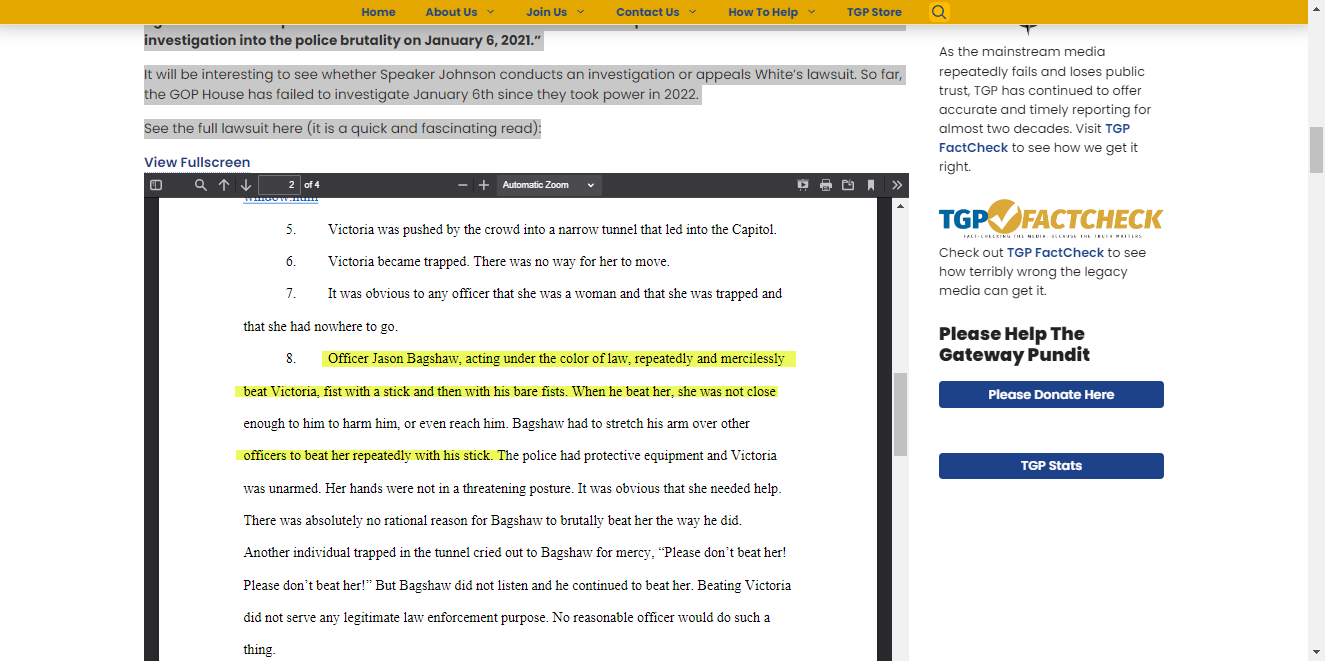The width and height of the screenshot is (1325, 661).
Task: Expand the How To Help dropdown arrow
Action: point(811,12)
